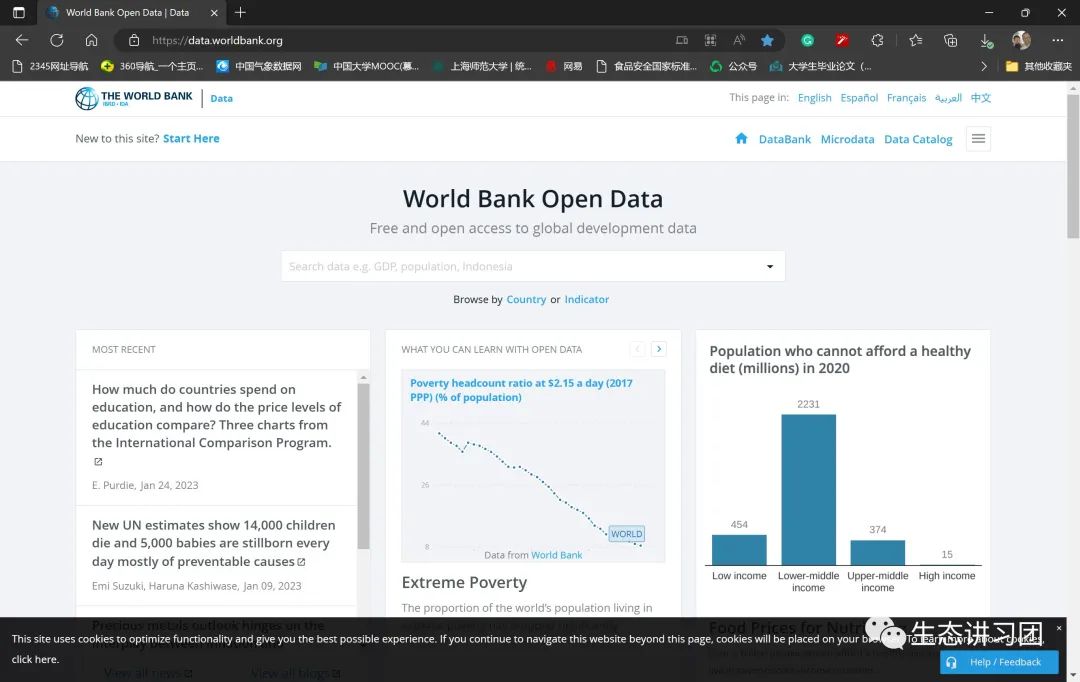Go back to the previous page
The image size is (1080, 682).
[21, 41]
